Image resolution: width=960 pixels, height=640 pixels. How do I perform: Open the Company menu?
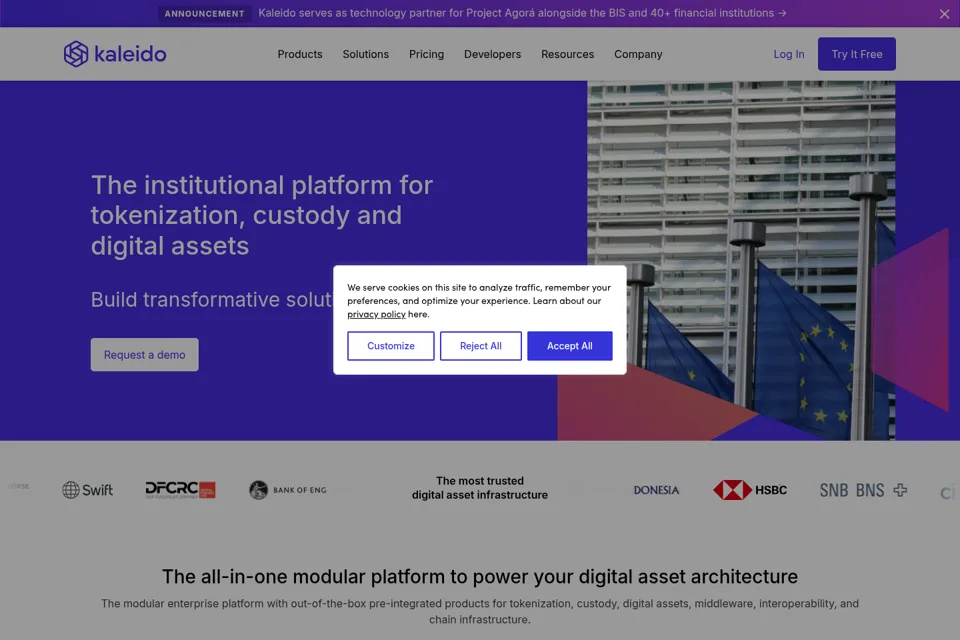tap(638, 54)
